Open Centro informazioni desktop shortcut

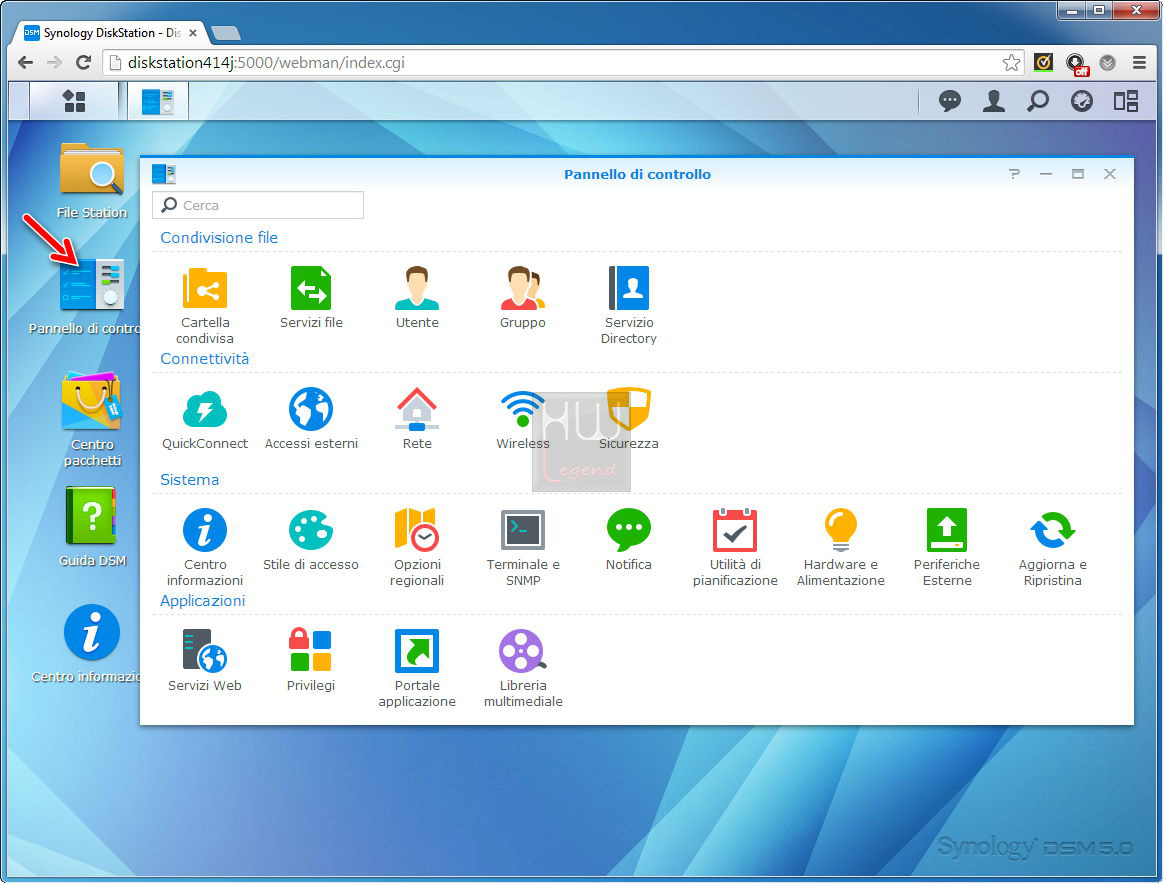coord(92,644)
